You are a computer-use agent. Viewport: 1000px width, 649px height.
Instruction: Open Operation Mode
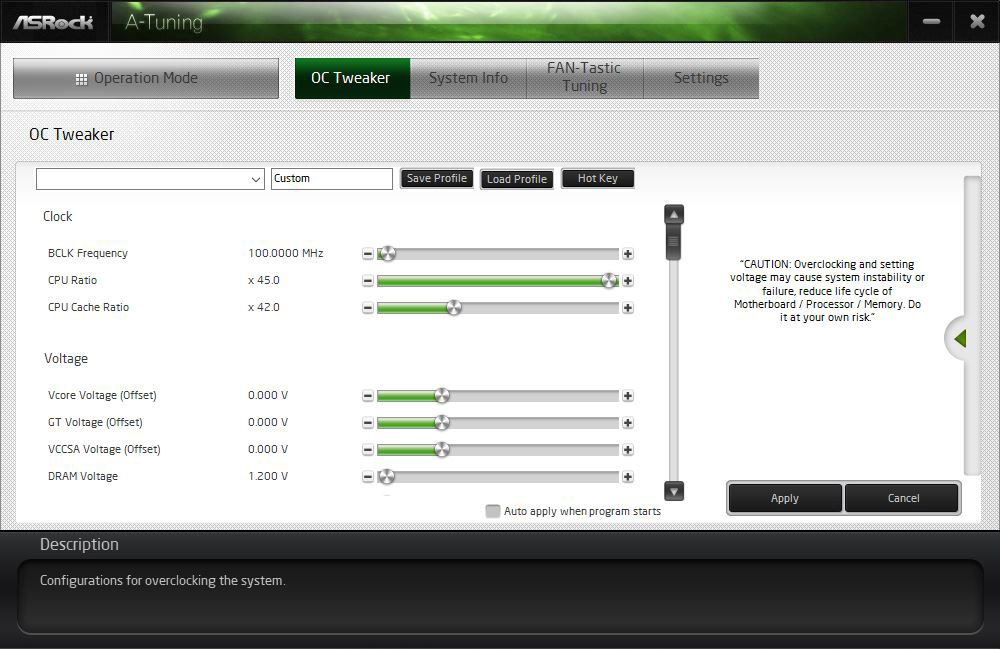(x=145, y=78)
